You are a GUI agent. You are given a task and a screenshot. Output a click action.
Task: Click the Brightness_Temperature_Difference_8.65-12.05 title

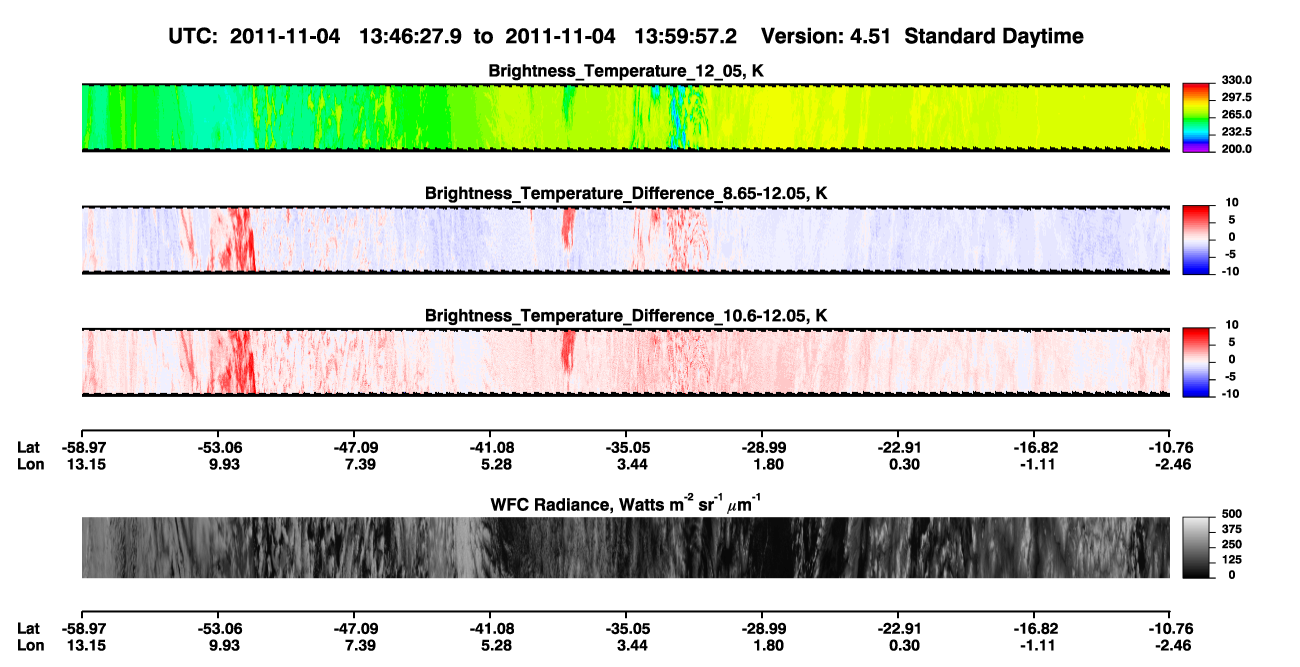tap(626, 193)
